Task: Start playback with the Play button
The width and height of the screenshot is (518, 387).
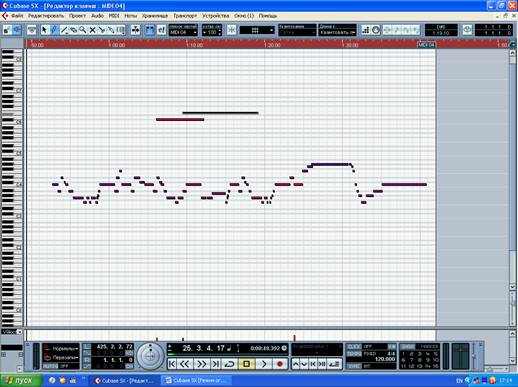Action: (x=264, y=364)
